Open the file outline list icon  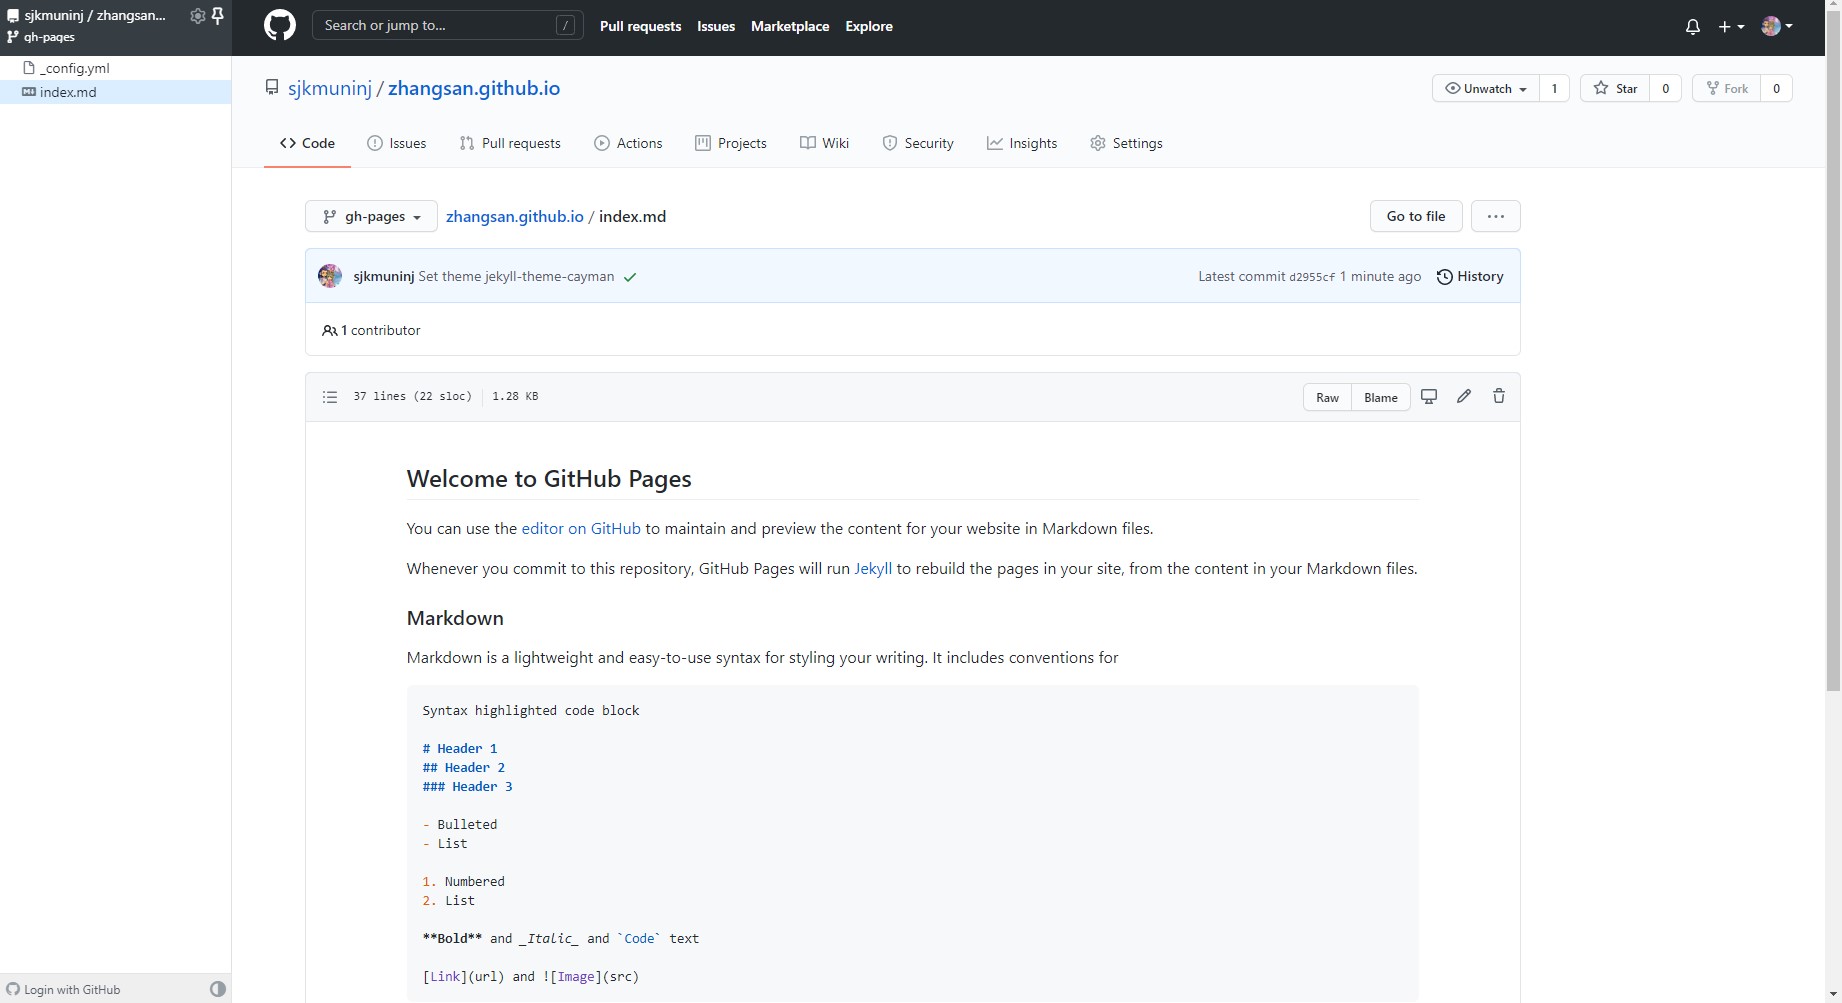[x=330, y=397]
